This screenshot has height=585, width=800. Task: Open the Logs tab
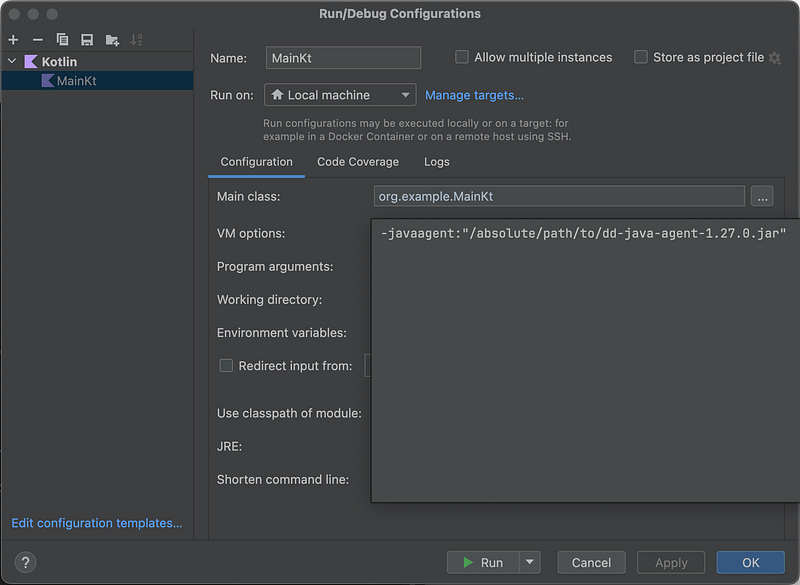436,162
